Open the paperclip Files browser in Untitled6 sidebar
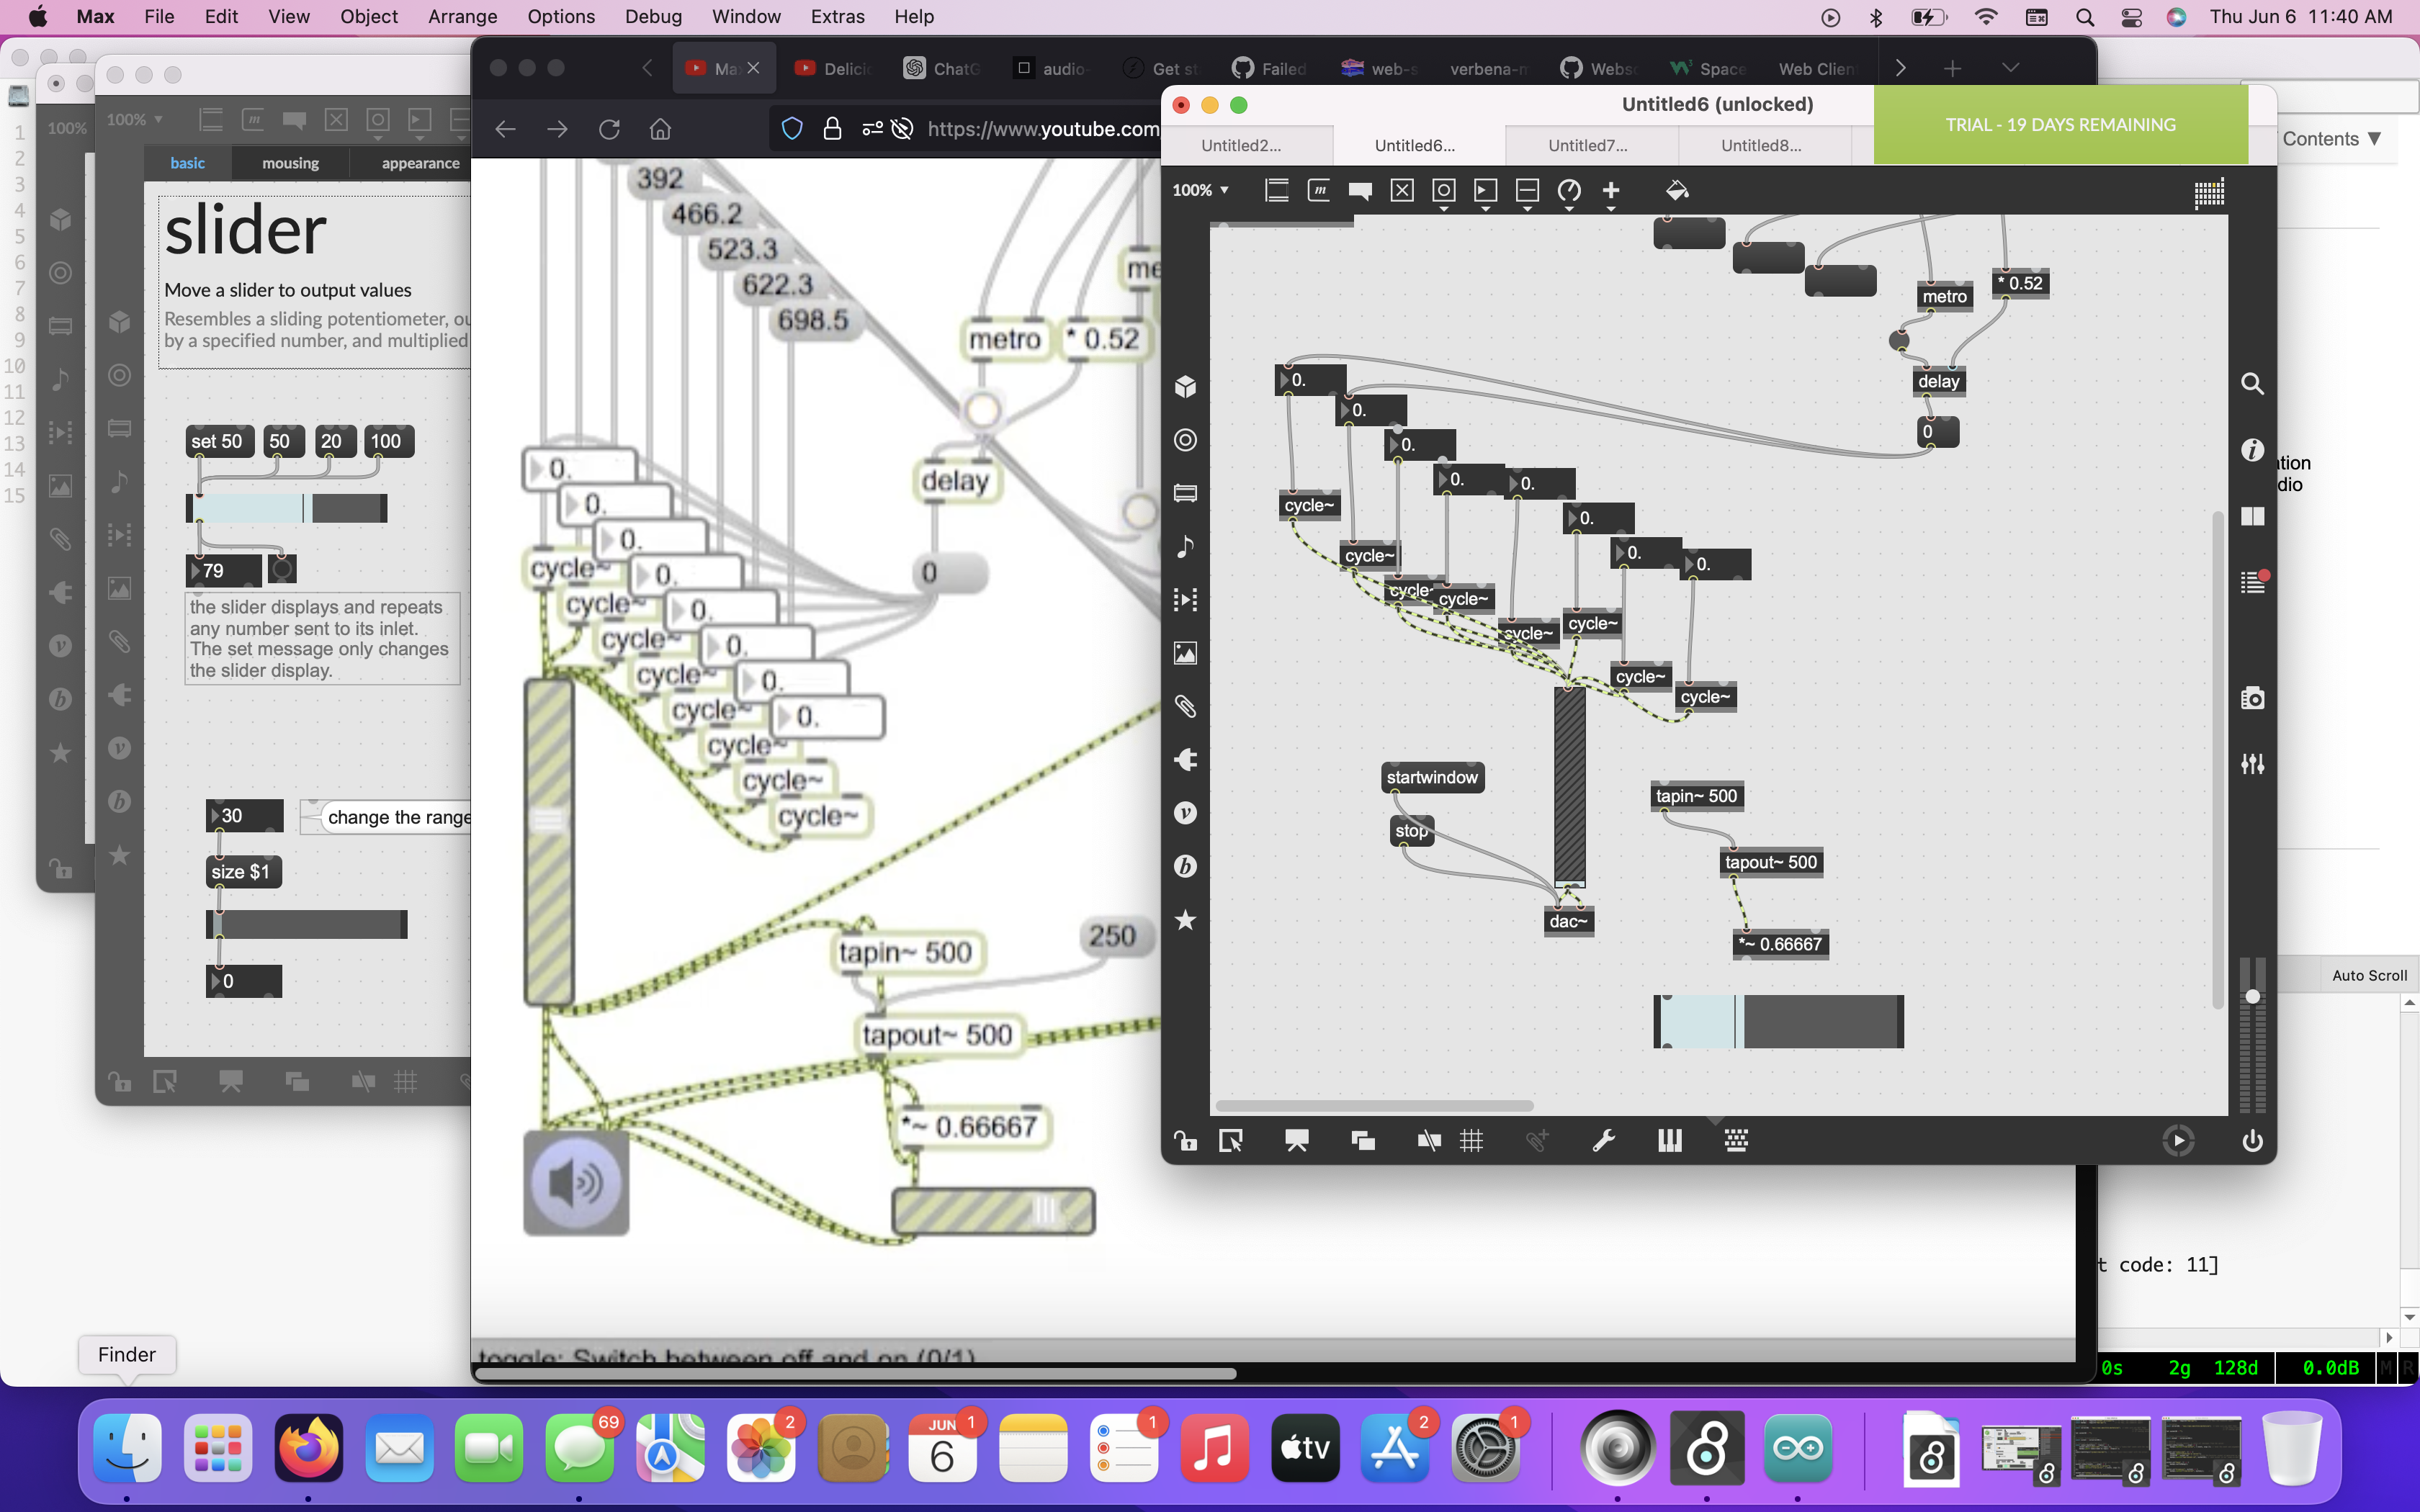2420x1512 pixels. point(1185,706)
